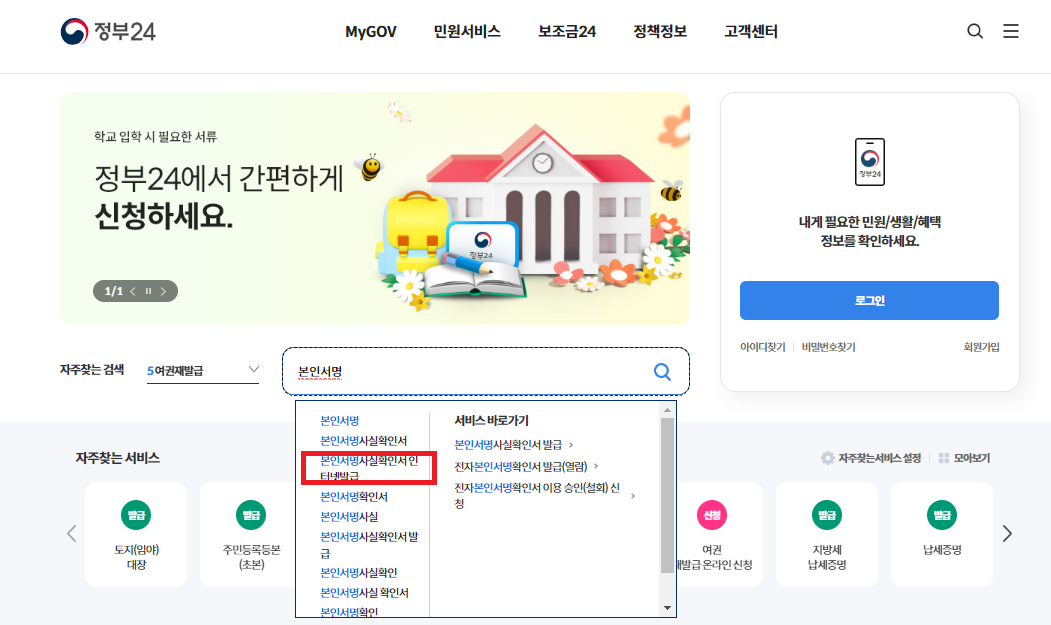Show previous banner slide arrow
Screen dimensions: 1051x625
click(133, 291)
